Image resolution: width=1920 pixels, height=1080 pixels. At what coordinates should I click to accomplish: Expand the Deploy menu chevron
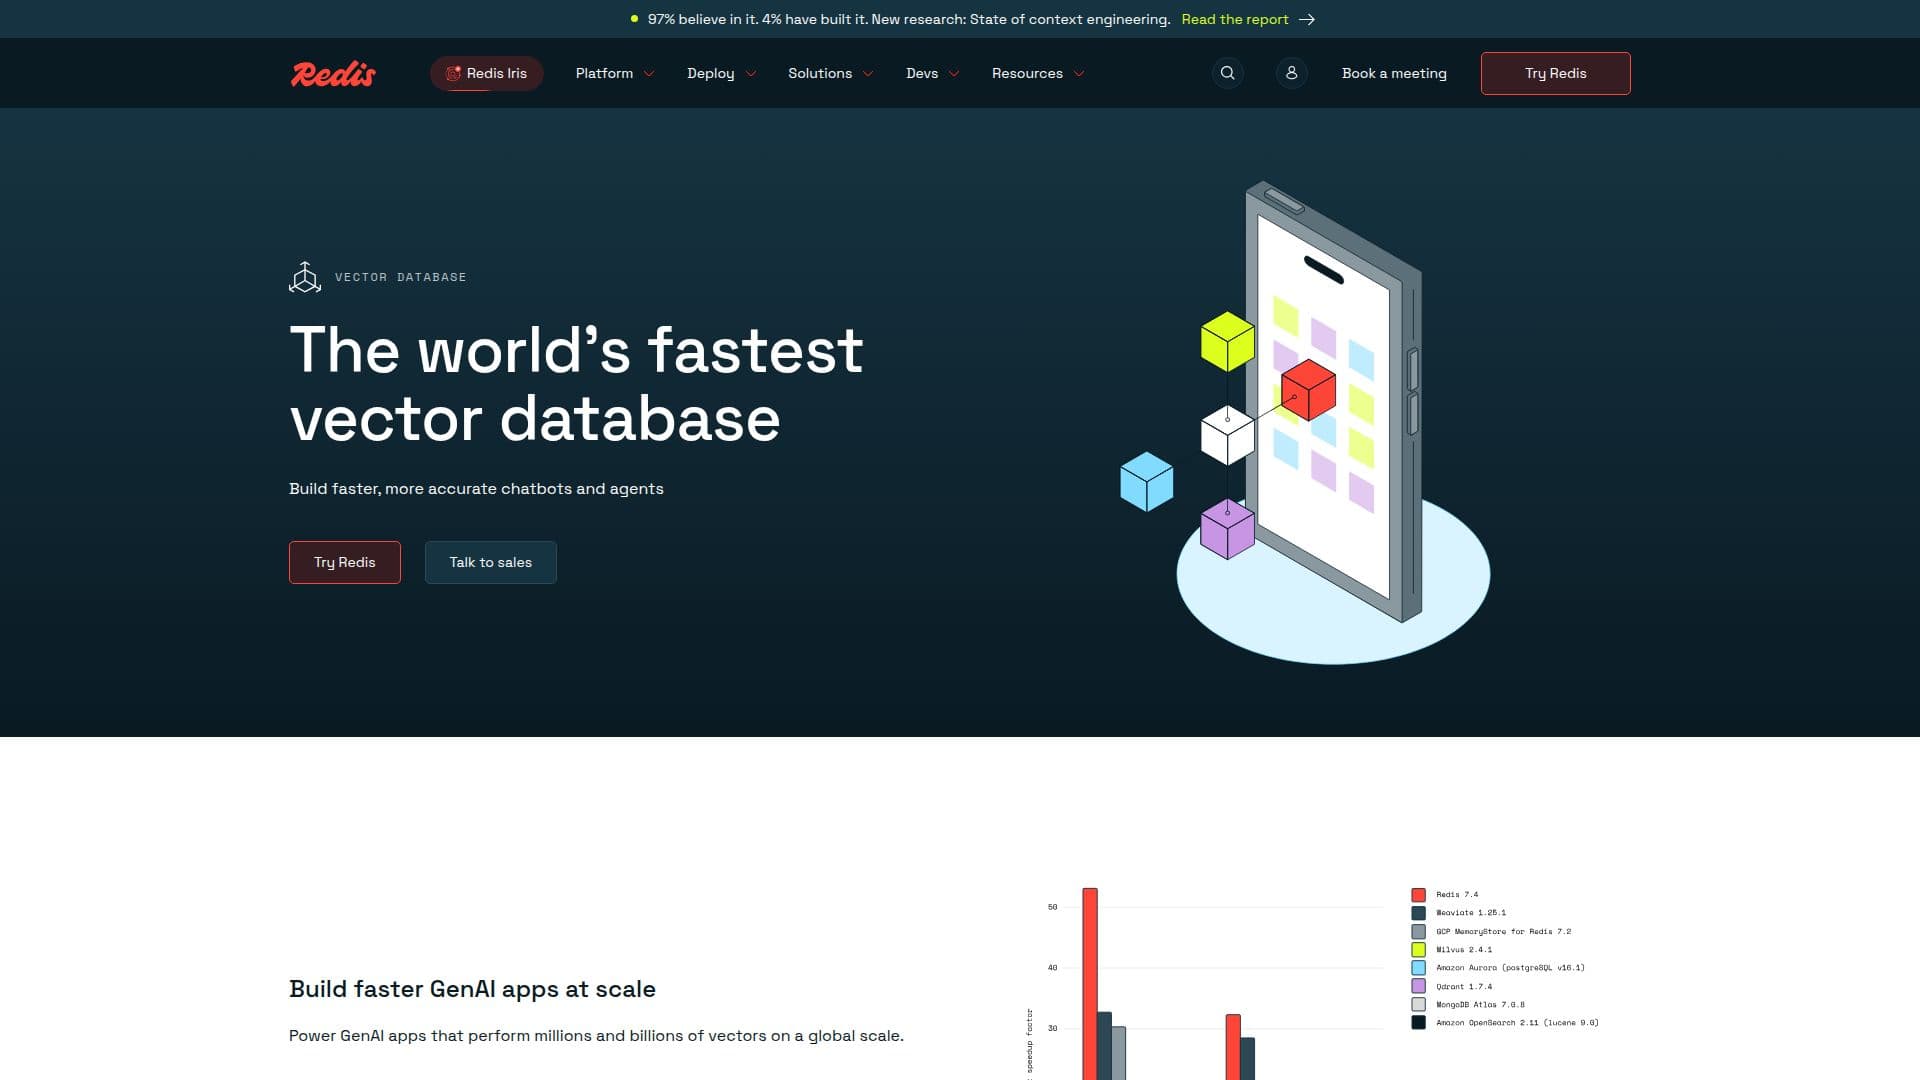[x=751, y=74]
